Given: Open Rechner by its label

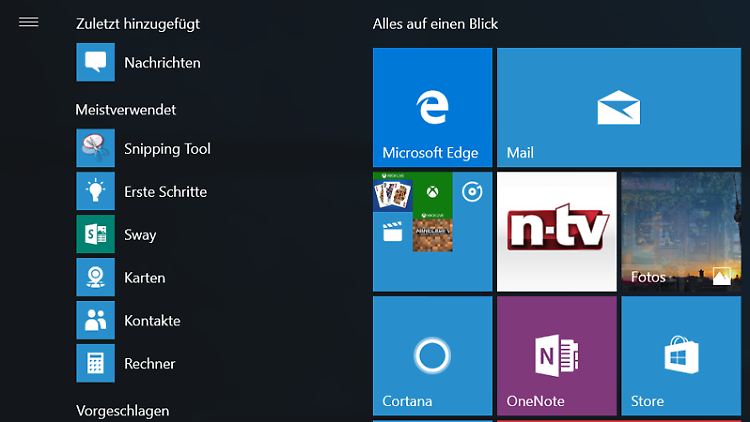Looking at the screenshot, I should pyautogui.click(x=150, y=364).
